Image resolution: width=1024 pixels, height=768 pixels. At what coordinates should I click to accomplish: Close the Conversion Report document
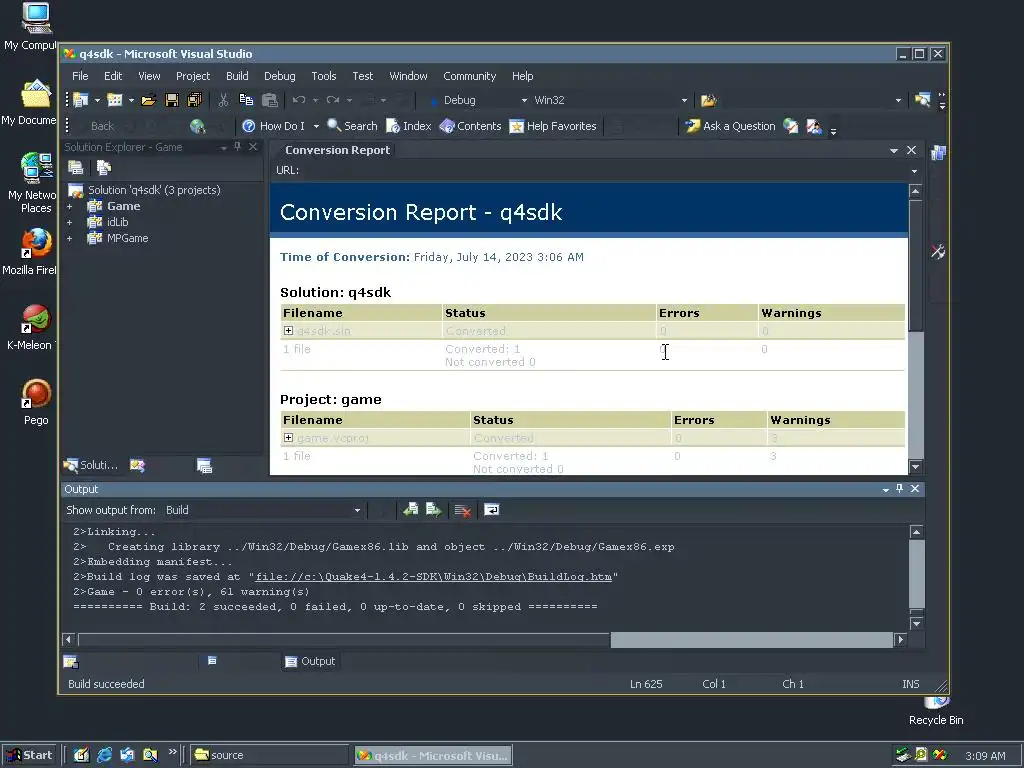coord(912,150)
